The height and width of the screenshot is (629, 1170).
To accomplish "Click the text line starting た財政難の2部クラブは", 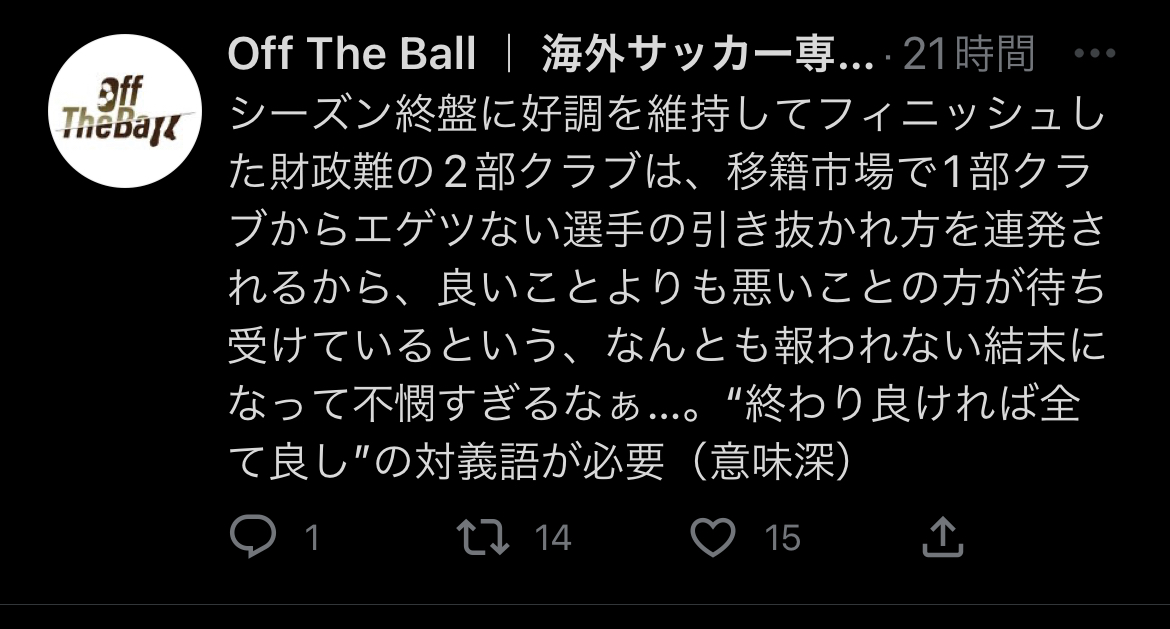I will click(x=660, y=172).
